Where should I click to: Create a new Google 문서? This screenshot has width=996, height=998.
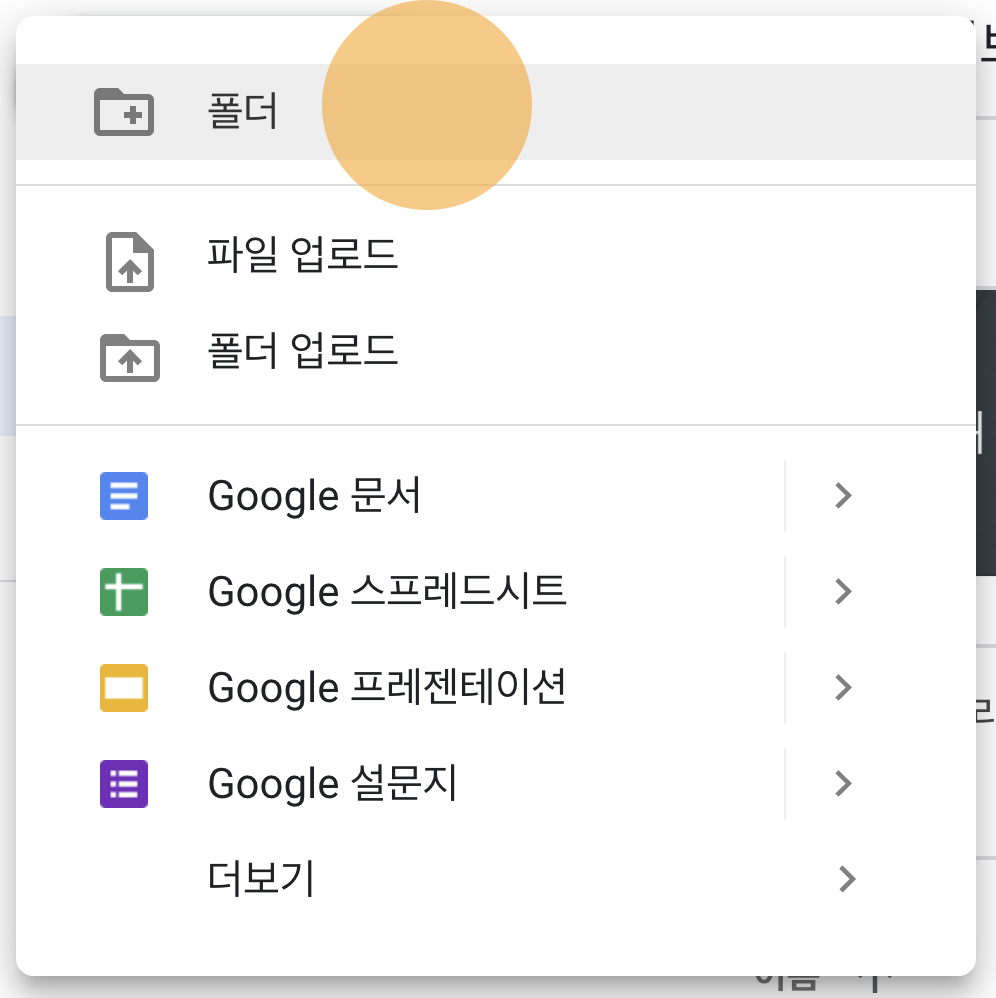400,496
